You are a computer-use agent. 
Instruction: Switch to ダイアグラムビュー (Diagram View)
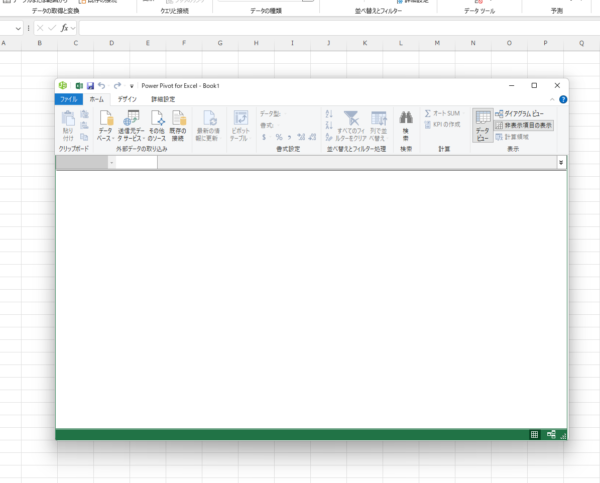[522, 115]
